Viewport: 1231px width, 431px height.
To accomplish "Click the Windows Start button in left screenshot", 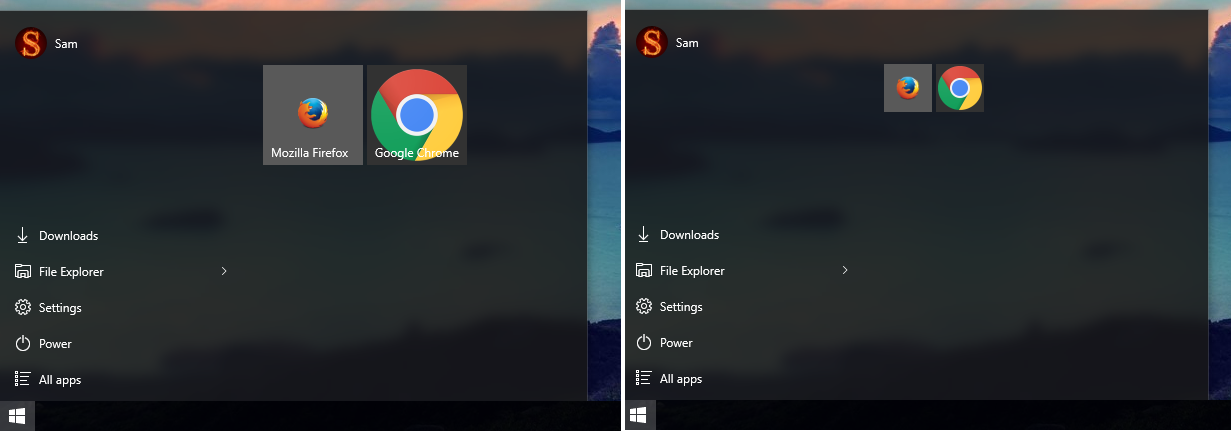I will click(x=17, y=415).
